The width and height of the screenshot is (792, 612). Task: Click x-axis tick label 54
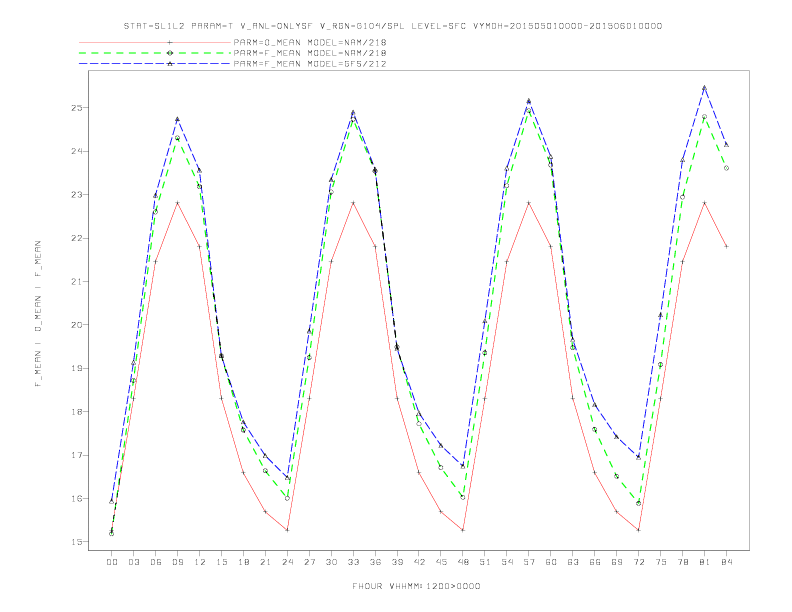click(507, 562)
